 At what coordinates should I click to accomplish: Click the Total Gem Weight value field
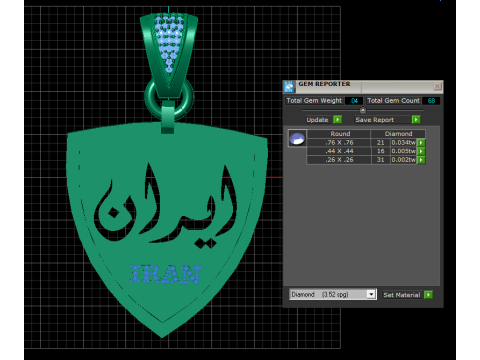354,101
